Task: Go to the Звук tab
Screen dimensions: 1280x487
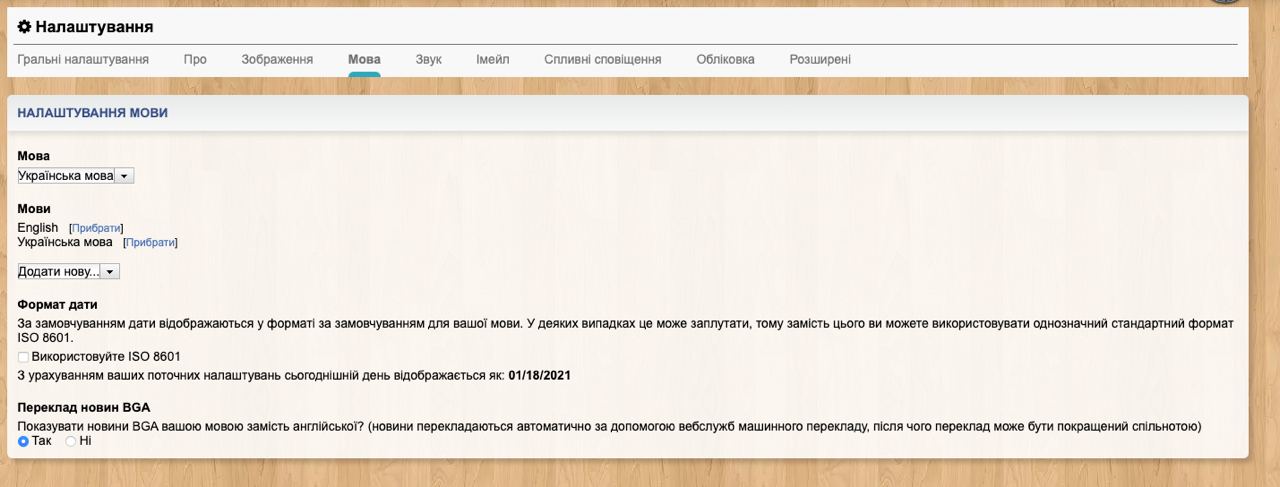Action: click(x=428, y=59)
